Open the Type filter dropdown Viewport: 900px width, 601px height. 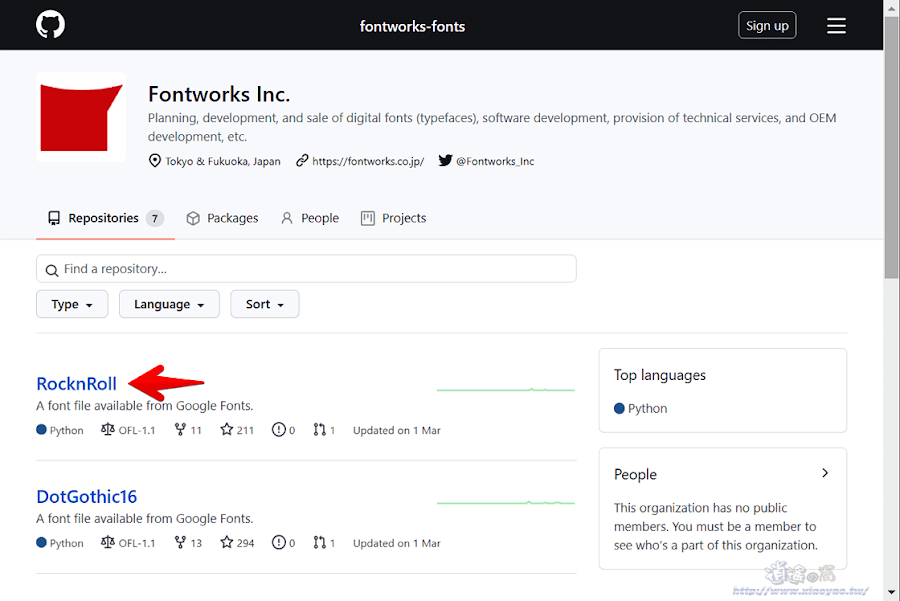click(72, 304)
